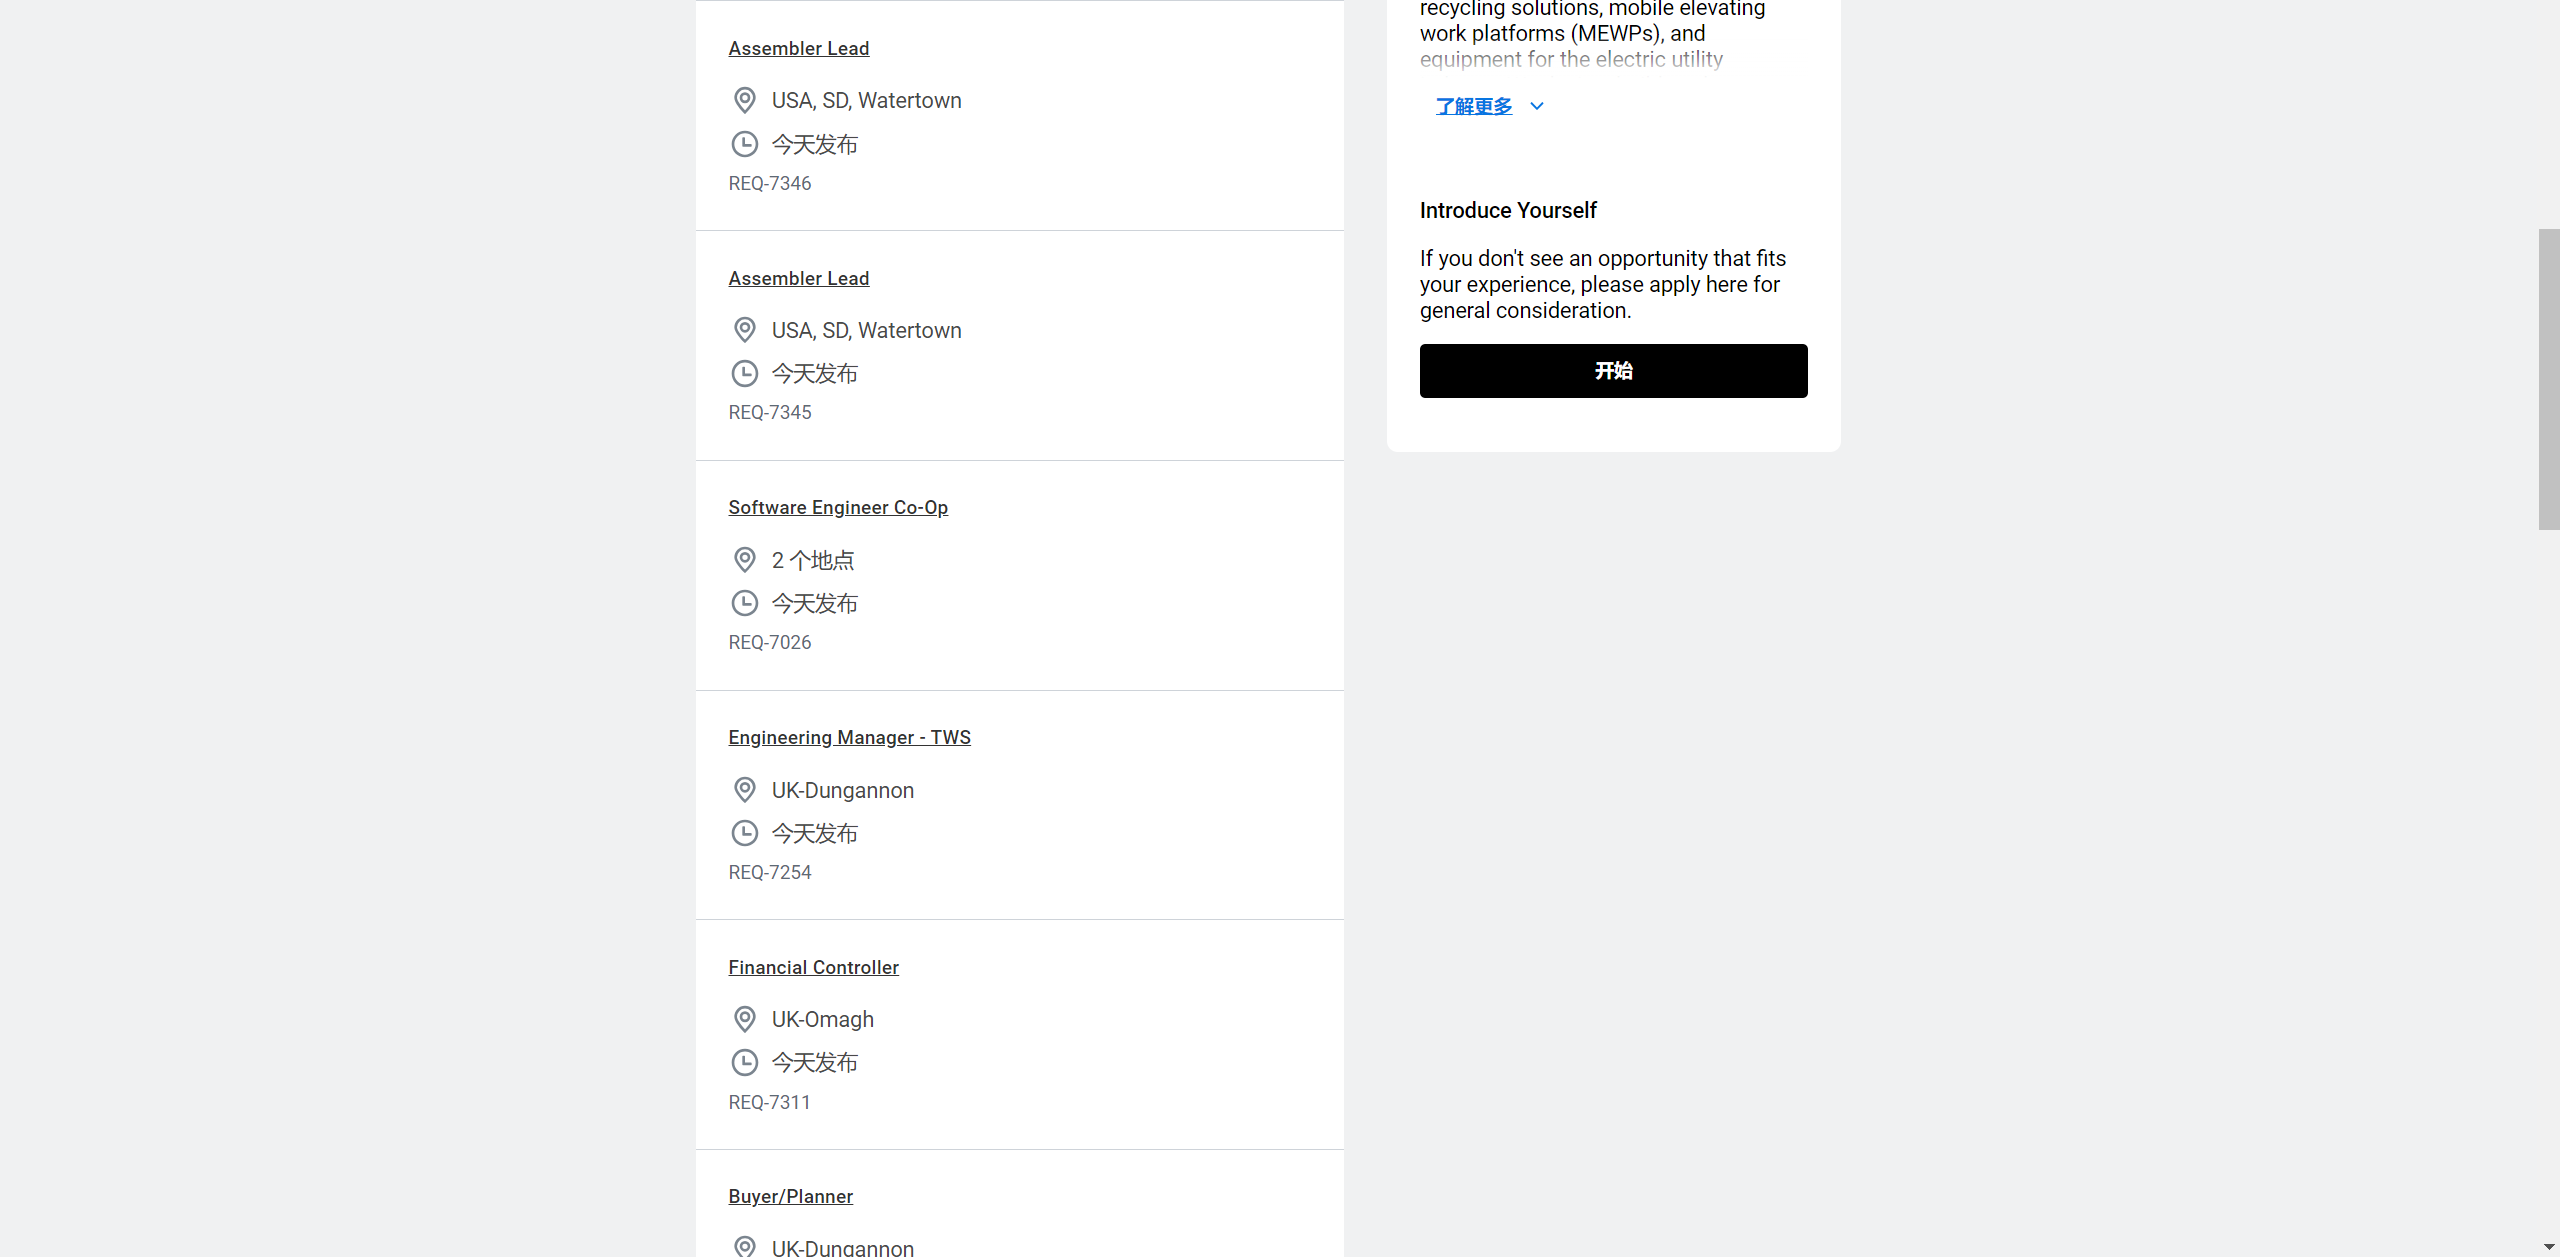
Task: Click clock icon for Financial Controller posting
Action: 744,1062
